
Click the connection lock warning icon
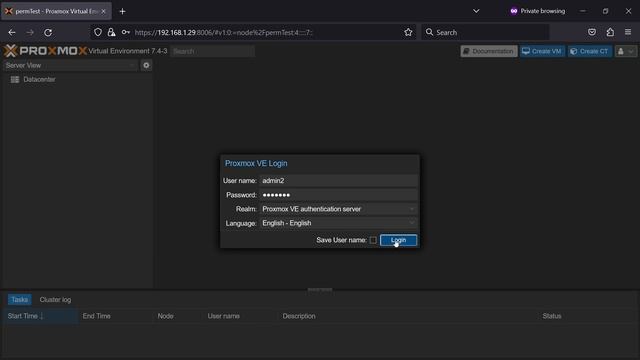point(111,32)
